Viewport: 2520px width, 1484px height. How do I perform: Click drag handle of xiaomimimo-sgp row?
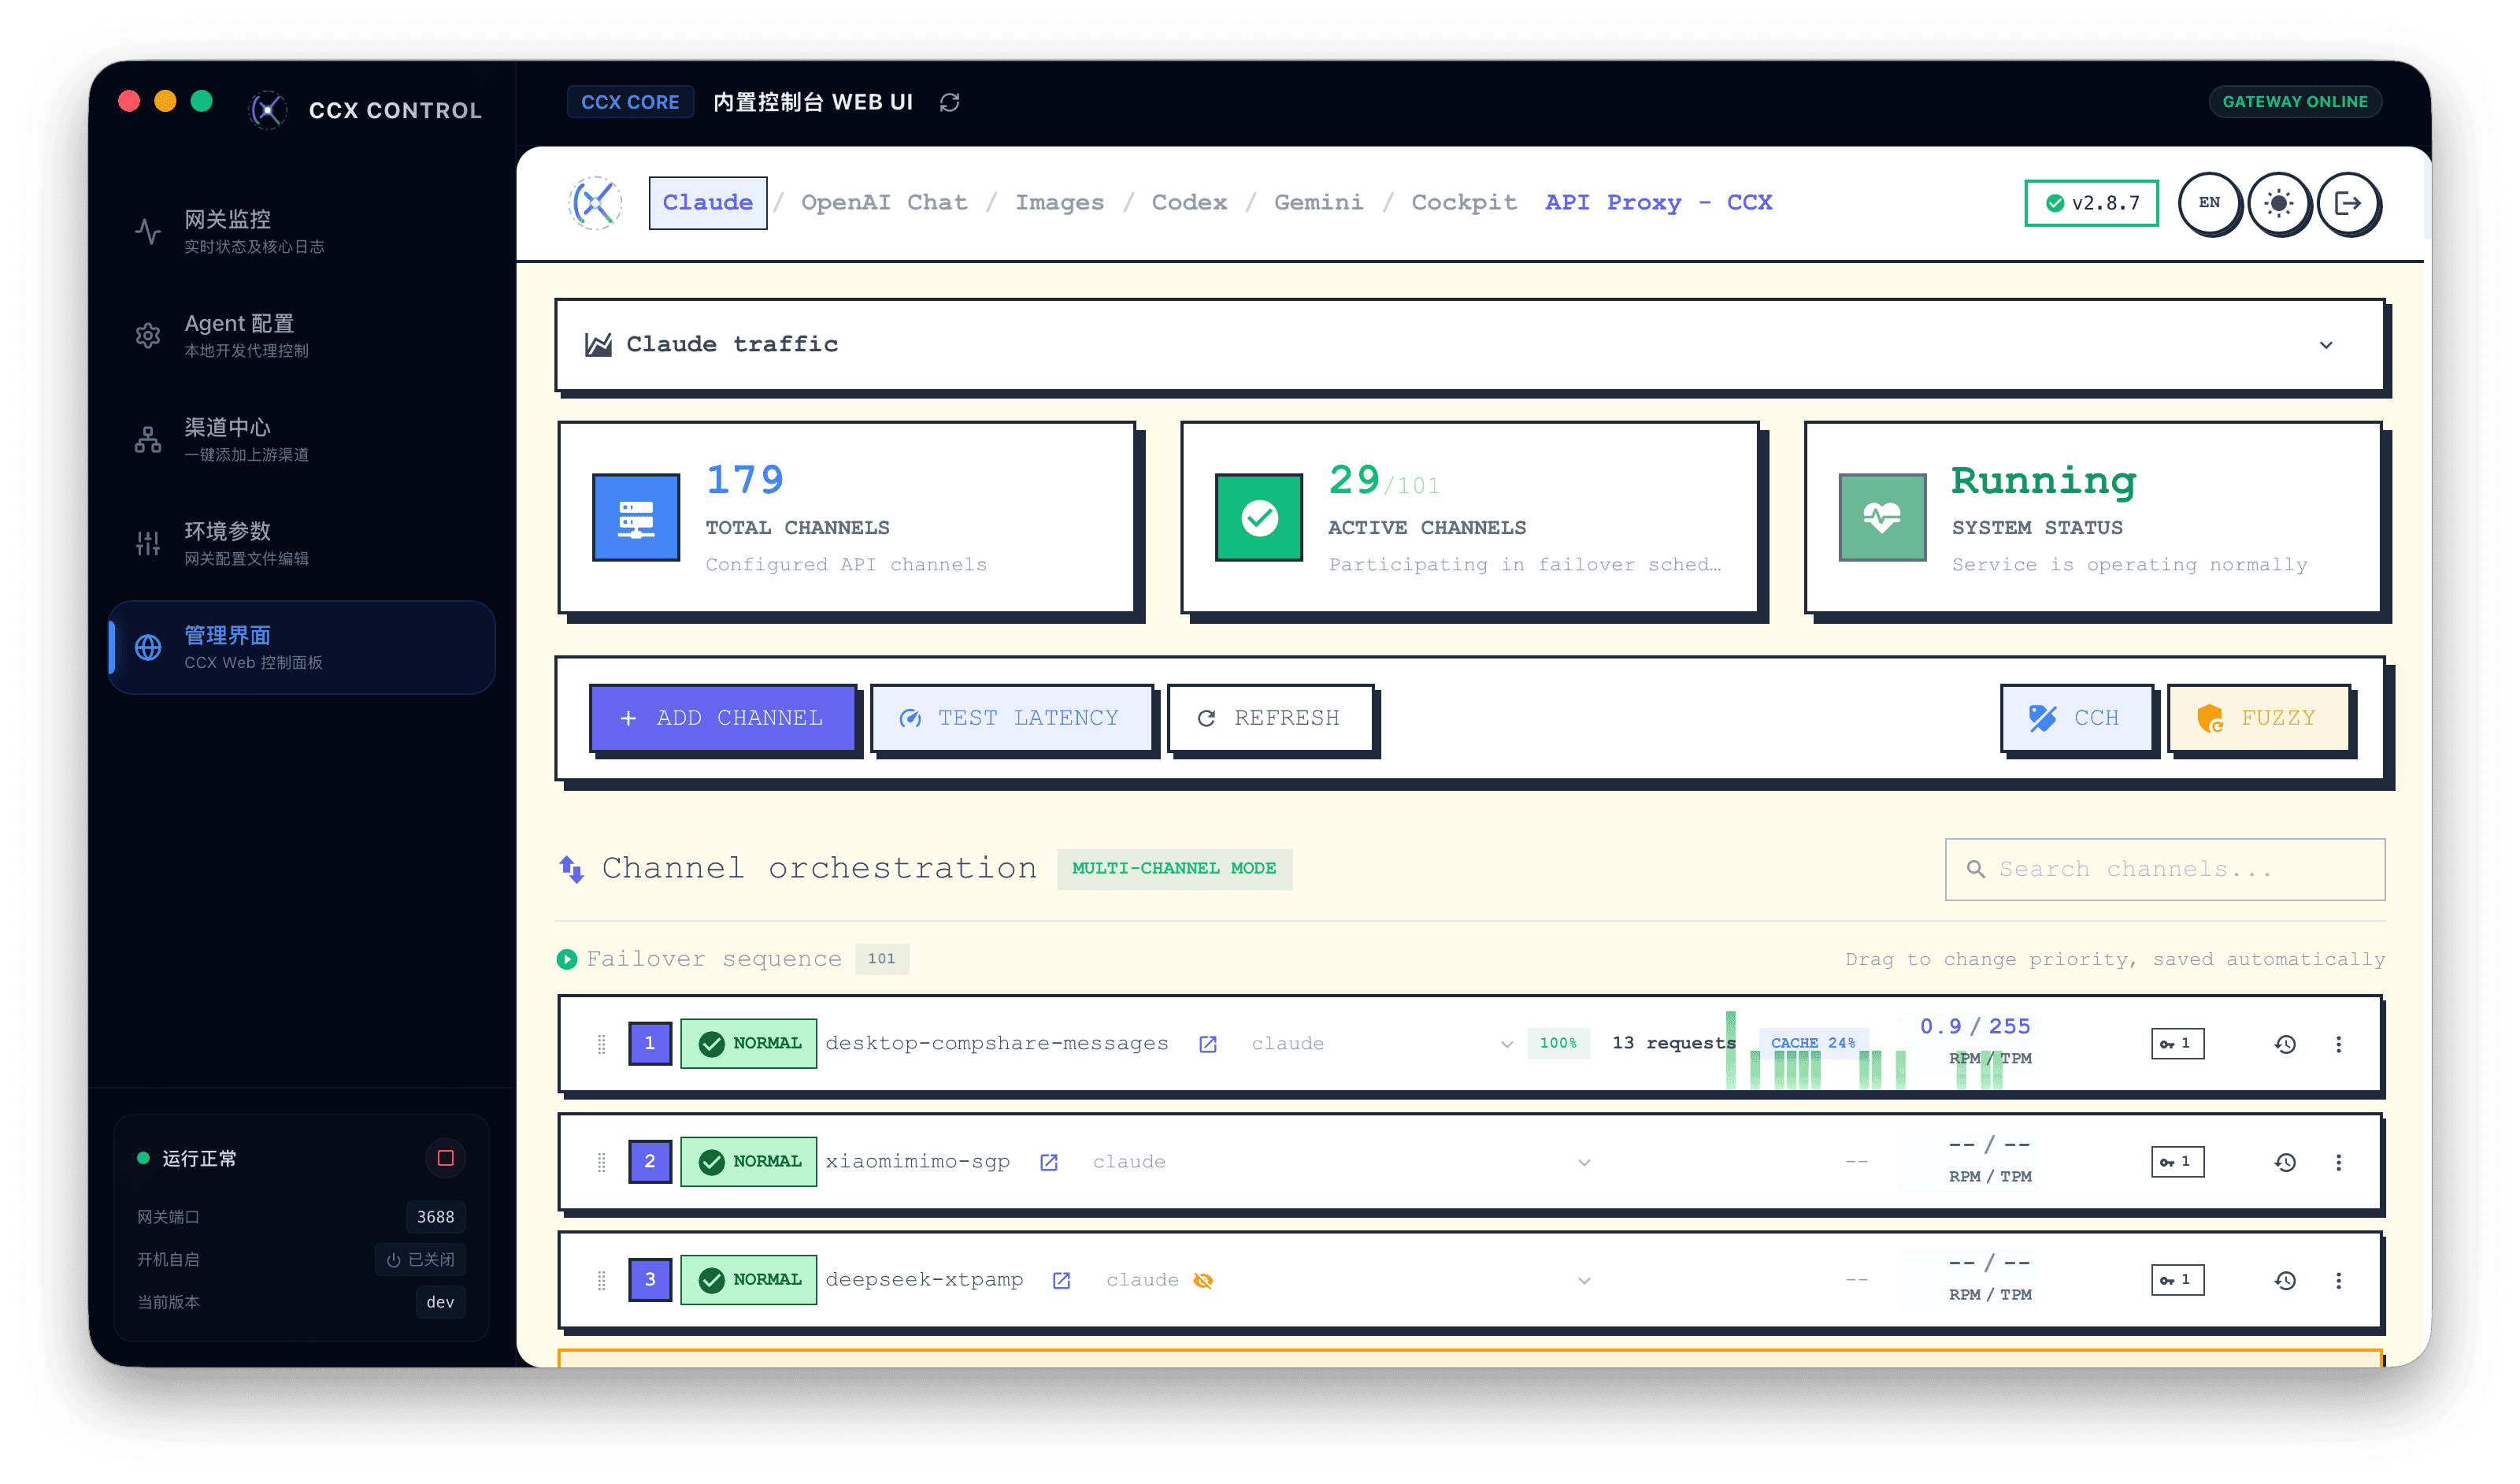point(601,1162)
